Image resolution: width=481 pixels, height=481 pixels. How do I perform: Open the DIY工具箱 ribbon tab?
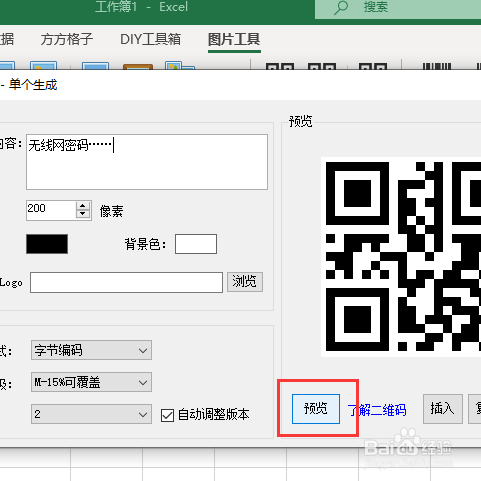point(150,39)
